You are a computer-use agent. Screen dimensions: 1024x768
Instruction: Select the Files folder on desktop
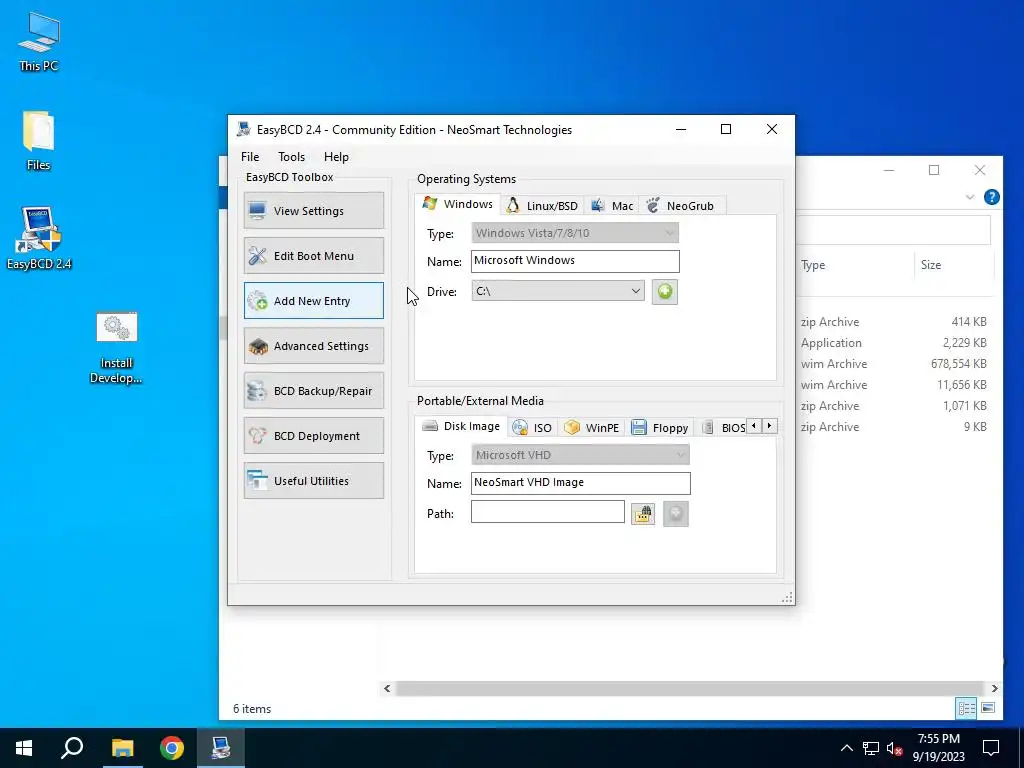(x=39, y=141)
